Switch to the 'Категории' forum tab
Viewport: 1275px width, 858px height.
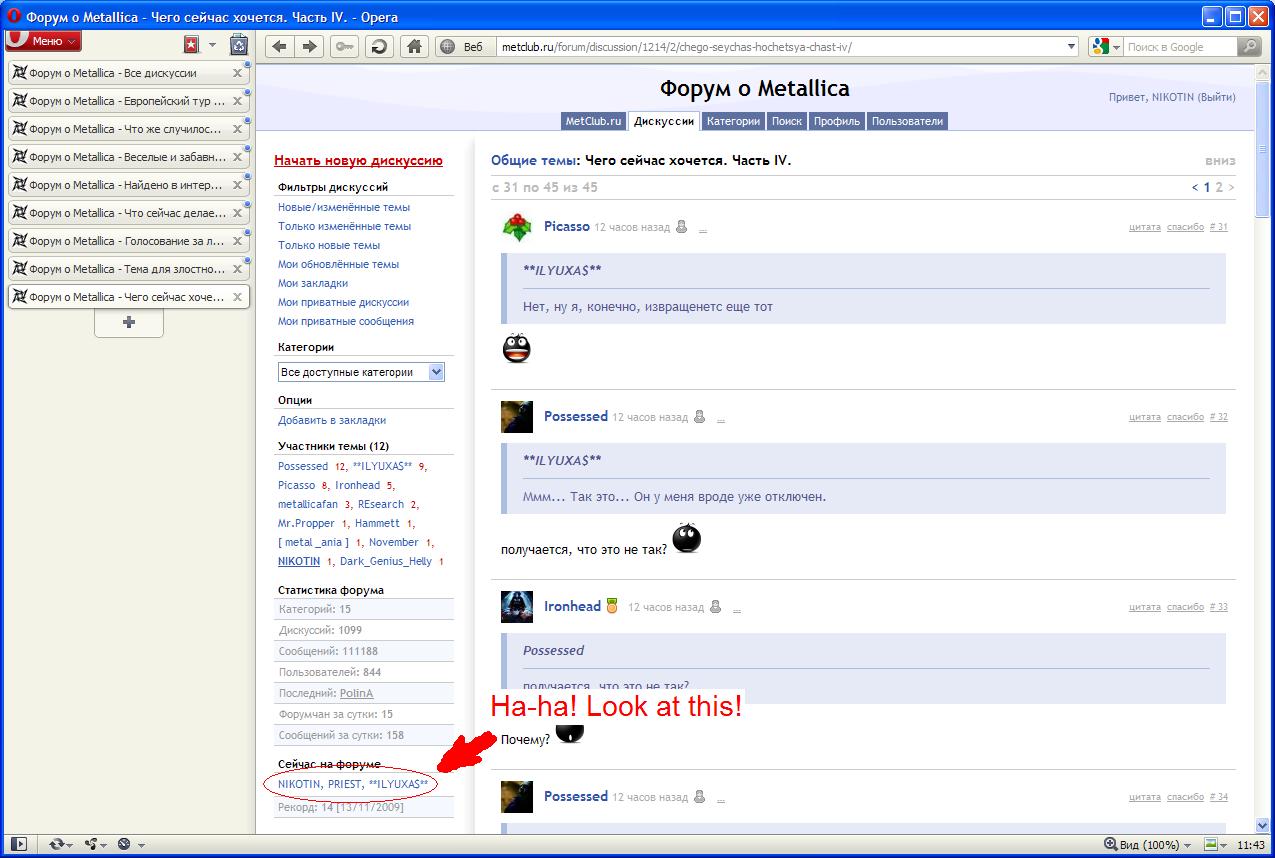tap(733, 121)
